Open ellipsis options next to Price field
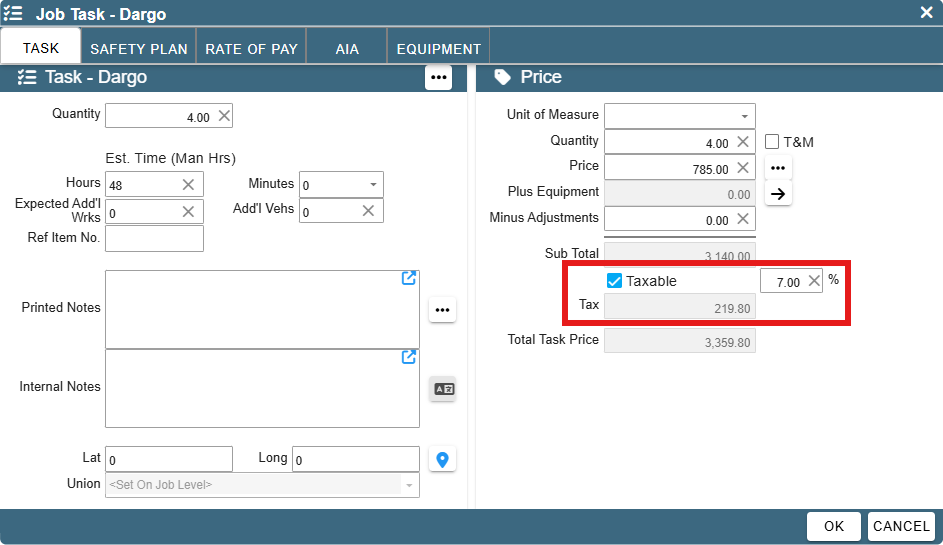This screenshot has width=943, height=545. [x=778, y=168]
